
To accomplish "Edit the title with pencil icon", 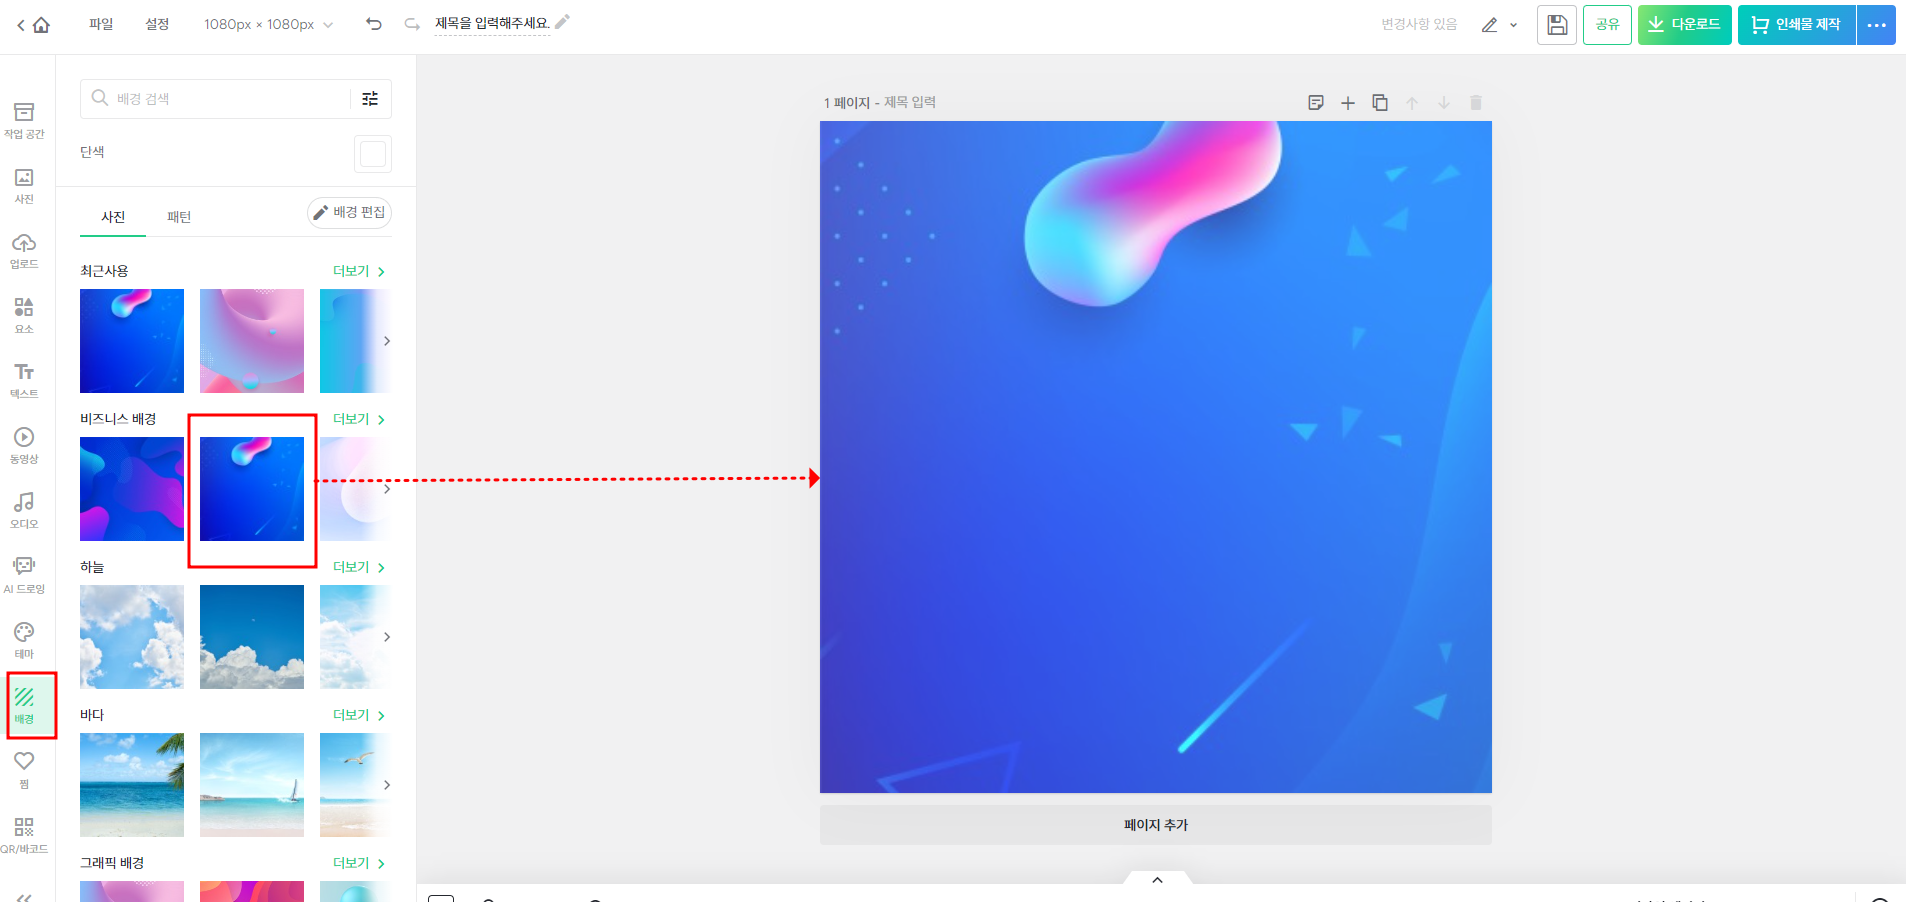I will pyautogui.click(x=562, y=22).
